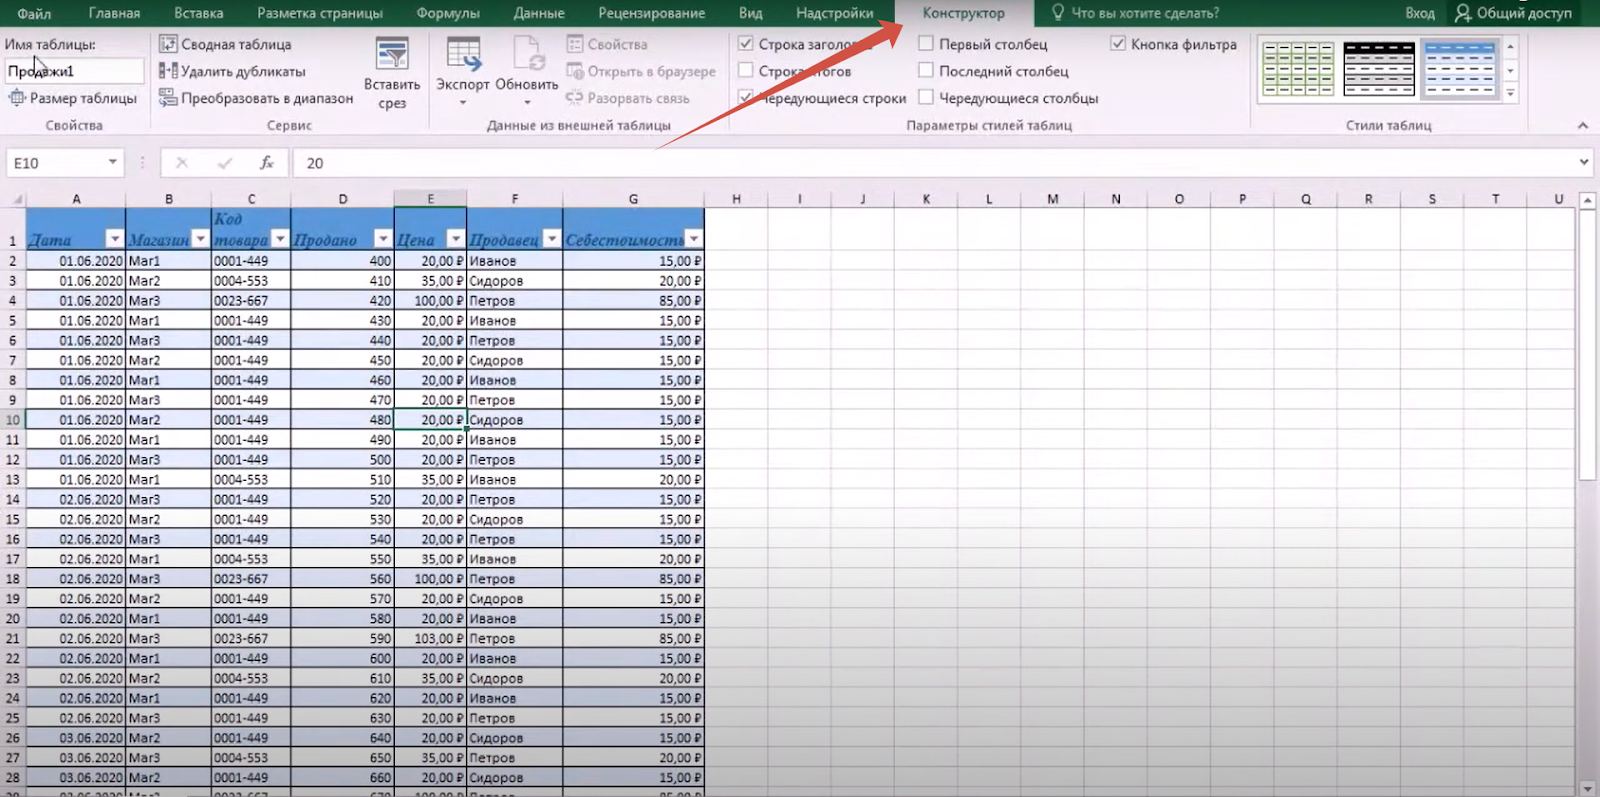This screenshot has height=797, width=1600.
Task: Expand the table styles gallery
Action: 1510,94
